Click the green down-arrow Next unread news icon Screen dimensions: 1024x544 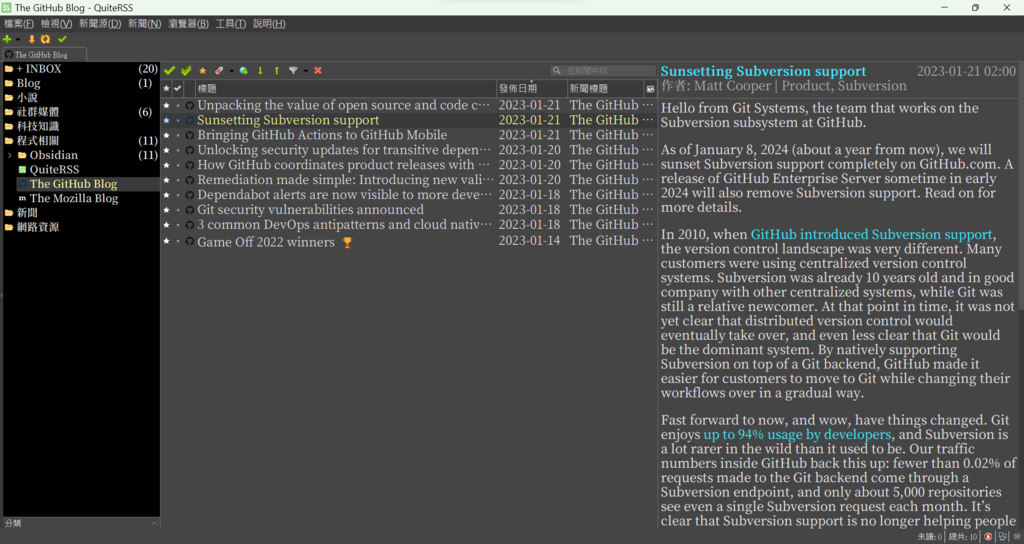pos(260,71)
